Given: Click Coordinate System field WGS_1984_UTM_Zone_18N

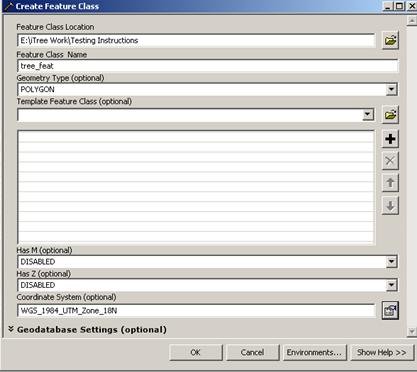Looking at the screenshot, I should coord(196,311).
